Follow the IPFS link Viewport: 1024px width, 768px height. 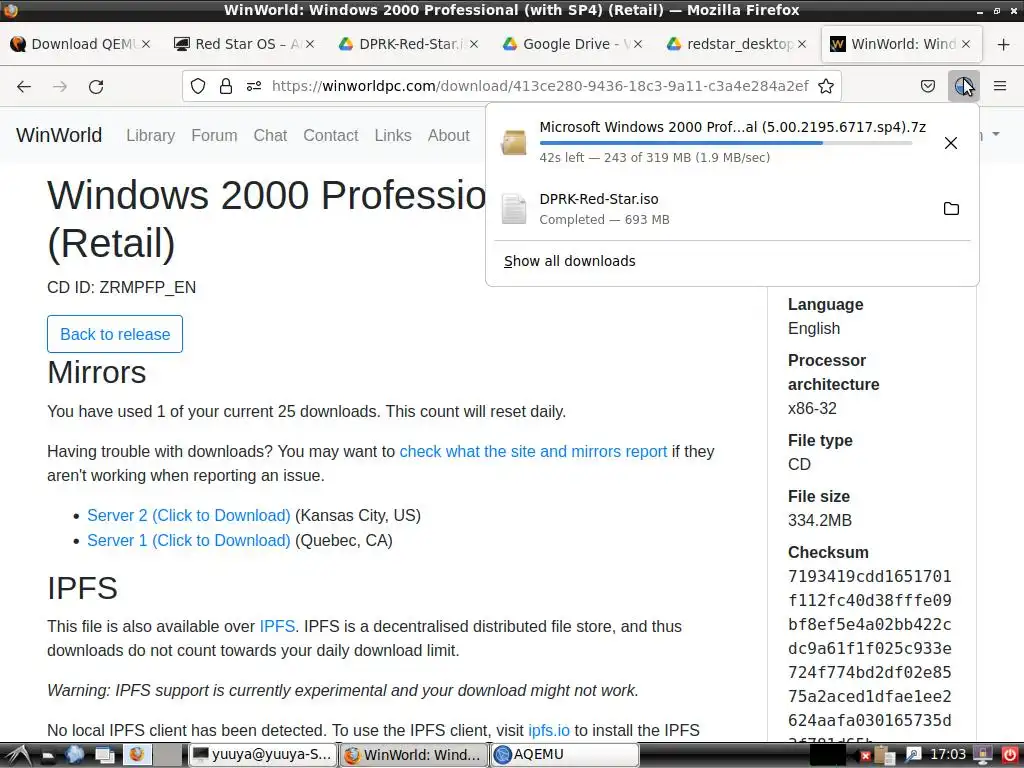(x=277, y=626)
